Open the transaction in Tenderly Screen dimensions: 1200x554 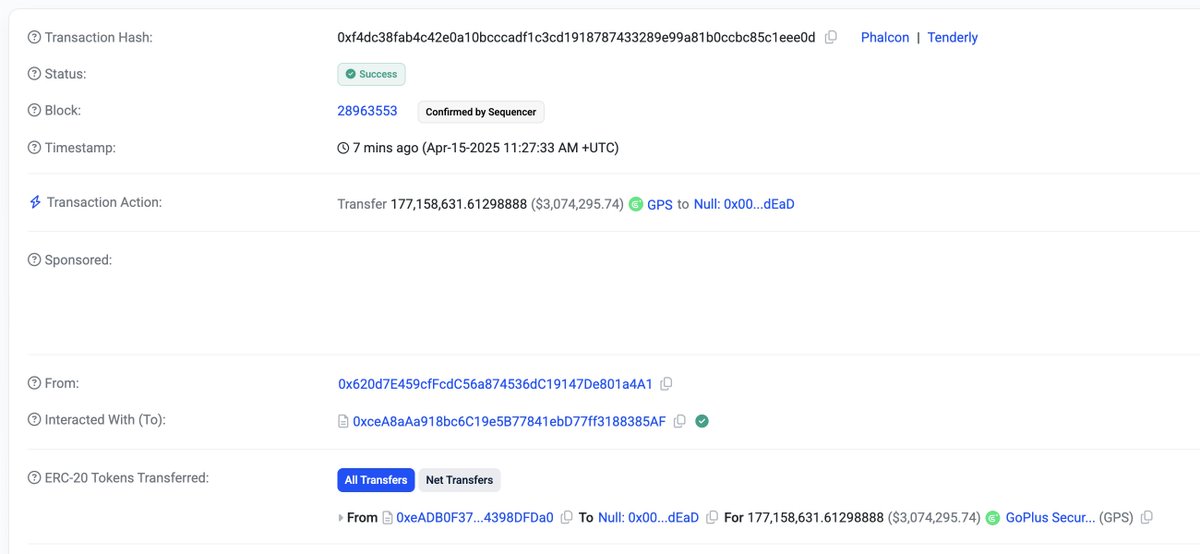953,38
